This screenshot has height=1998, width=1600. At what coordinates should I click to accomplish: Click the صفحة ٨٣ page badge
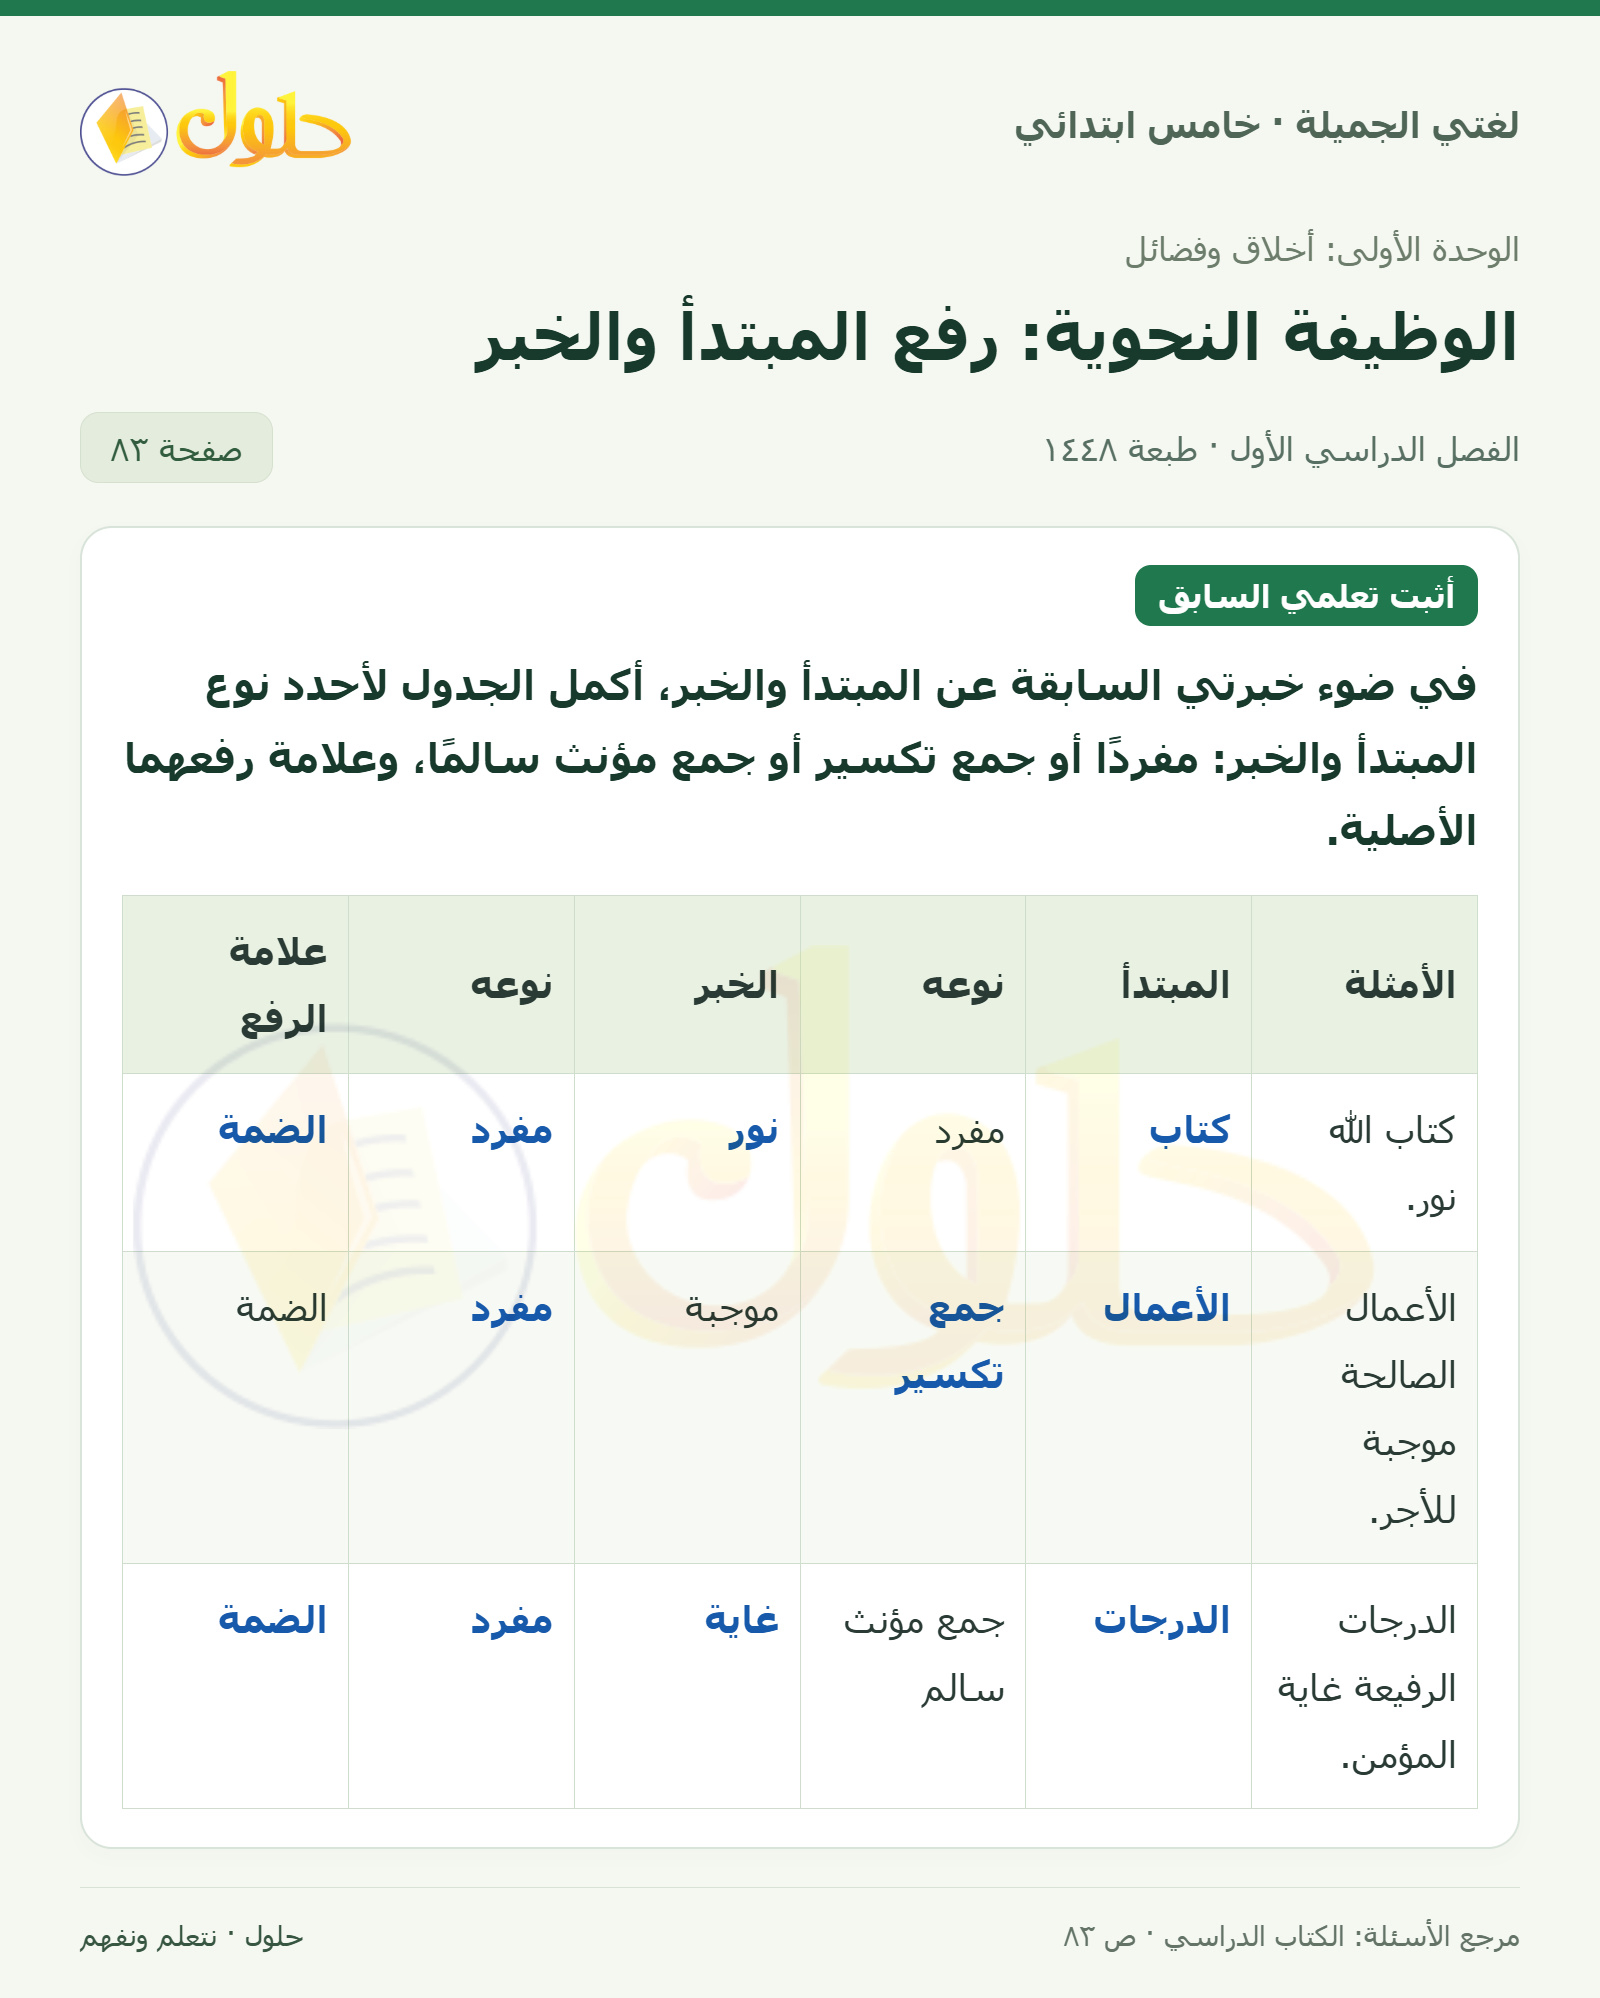(176, 448)
